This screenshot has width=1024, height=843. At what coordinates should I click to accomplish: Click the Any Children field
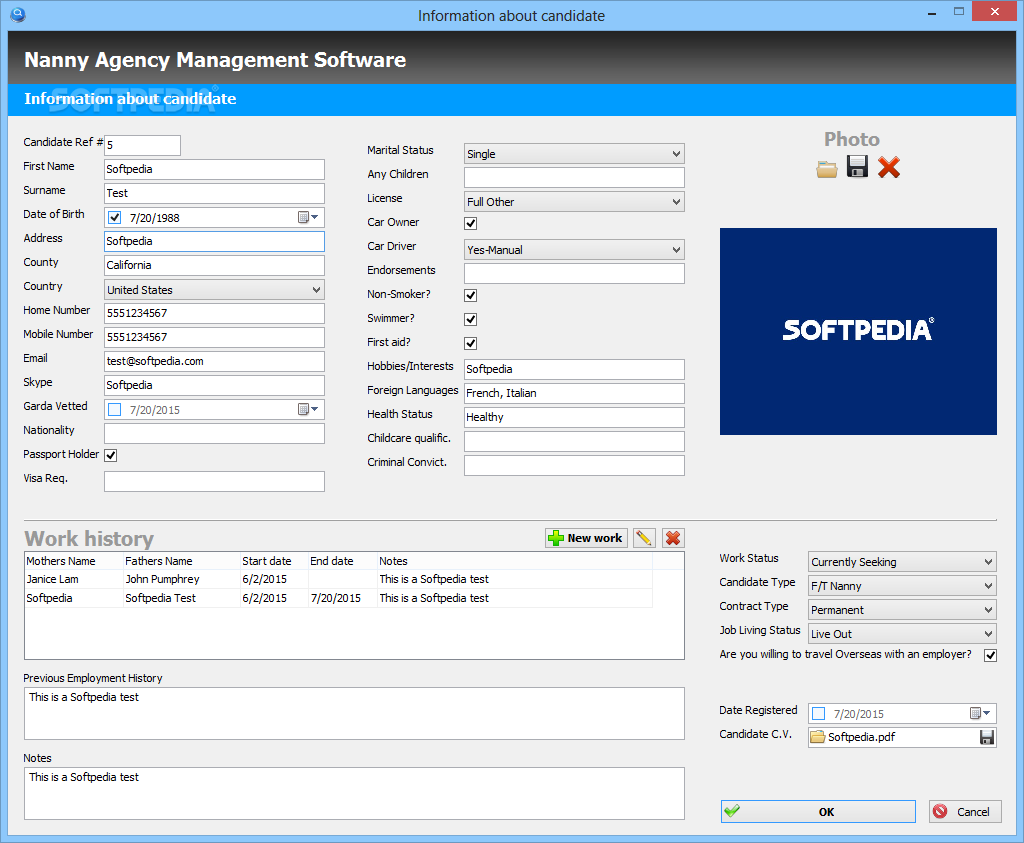[574, 178]
